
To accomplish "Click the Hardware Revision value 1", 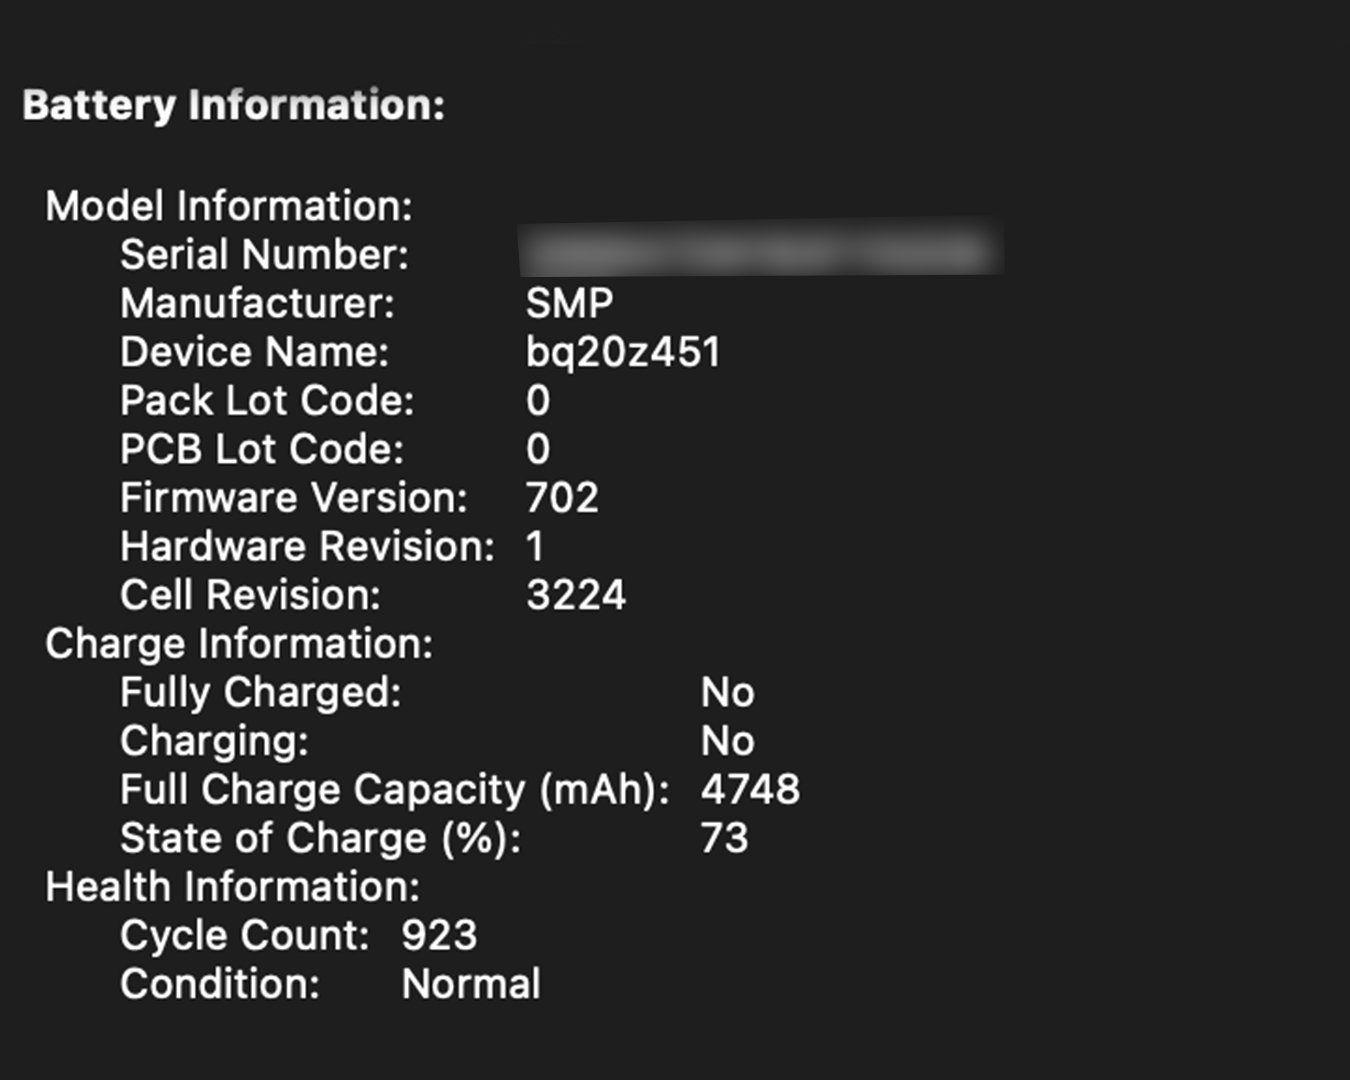I will [535, 547].
